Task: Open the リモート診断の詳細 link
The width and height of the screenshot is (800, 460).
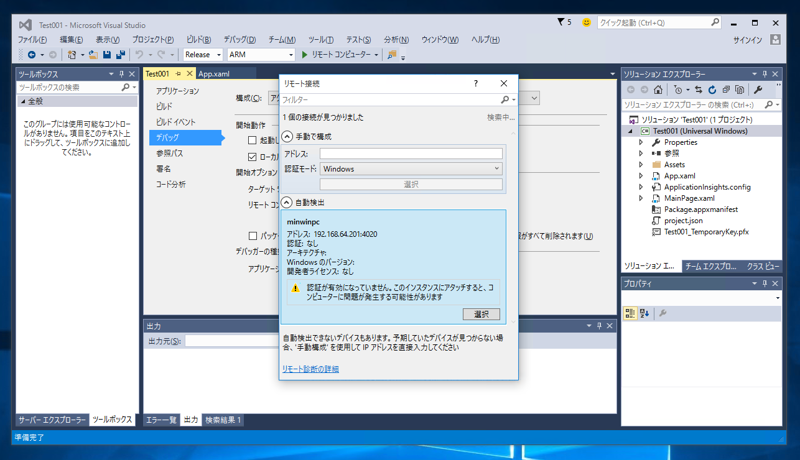Action: coord(310,369)
